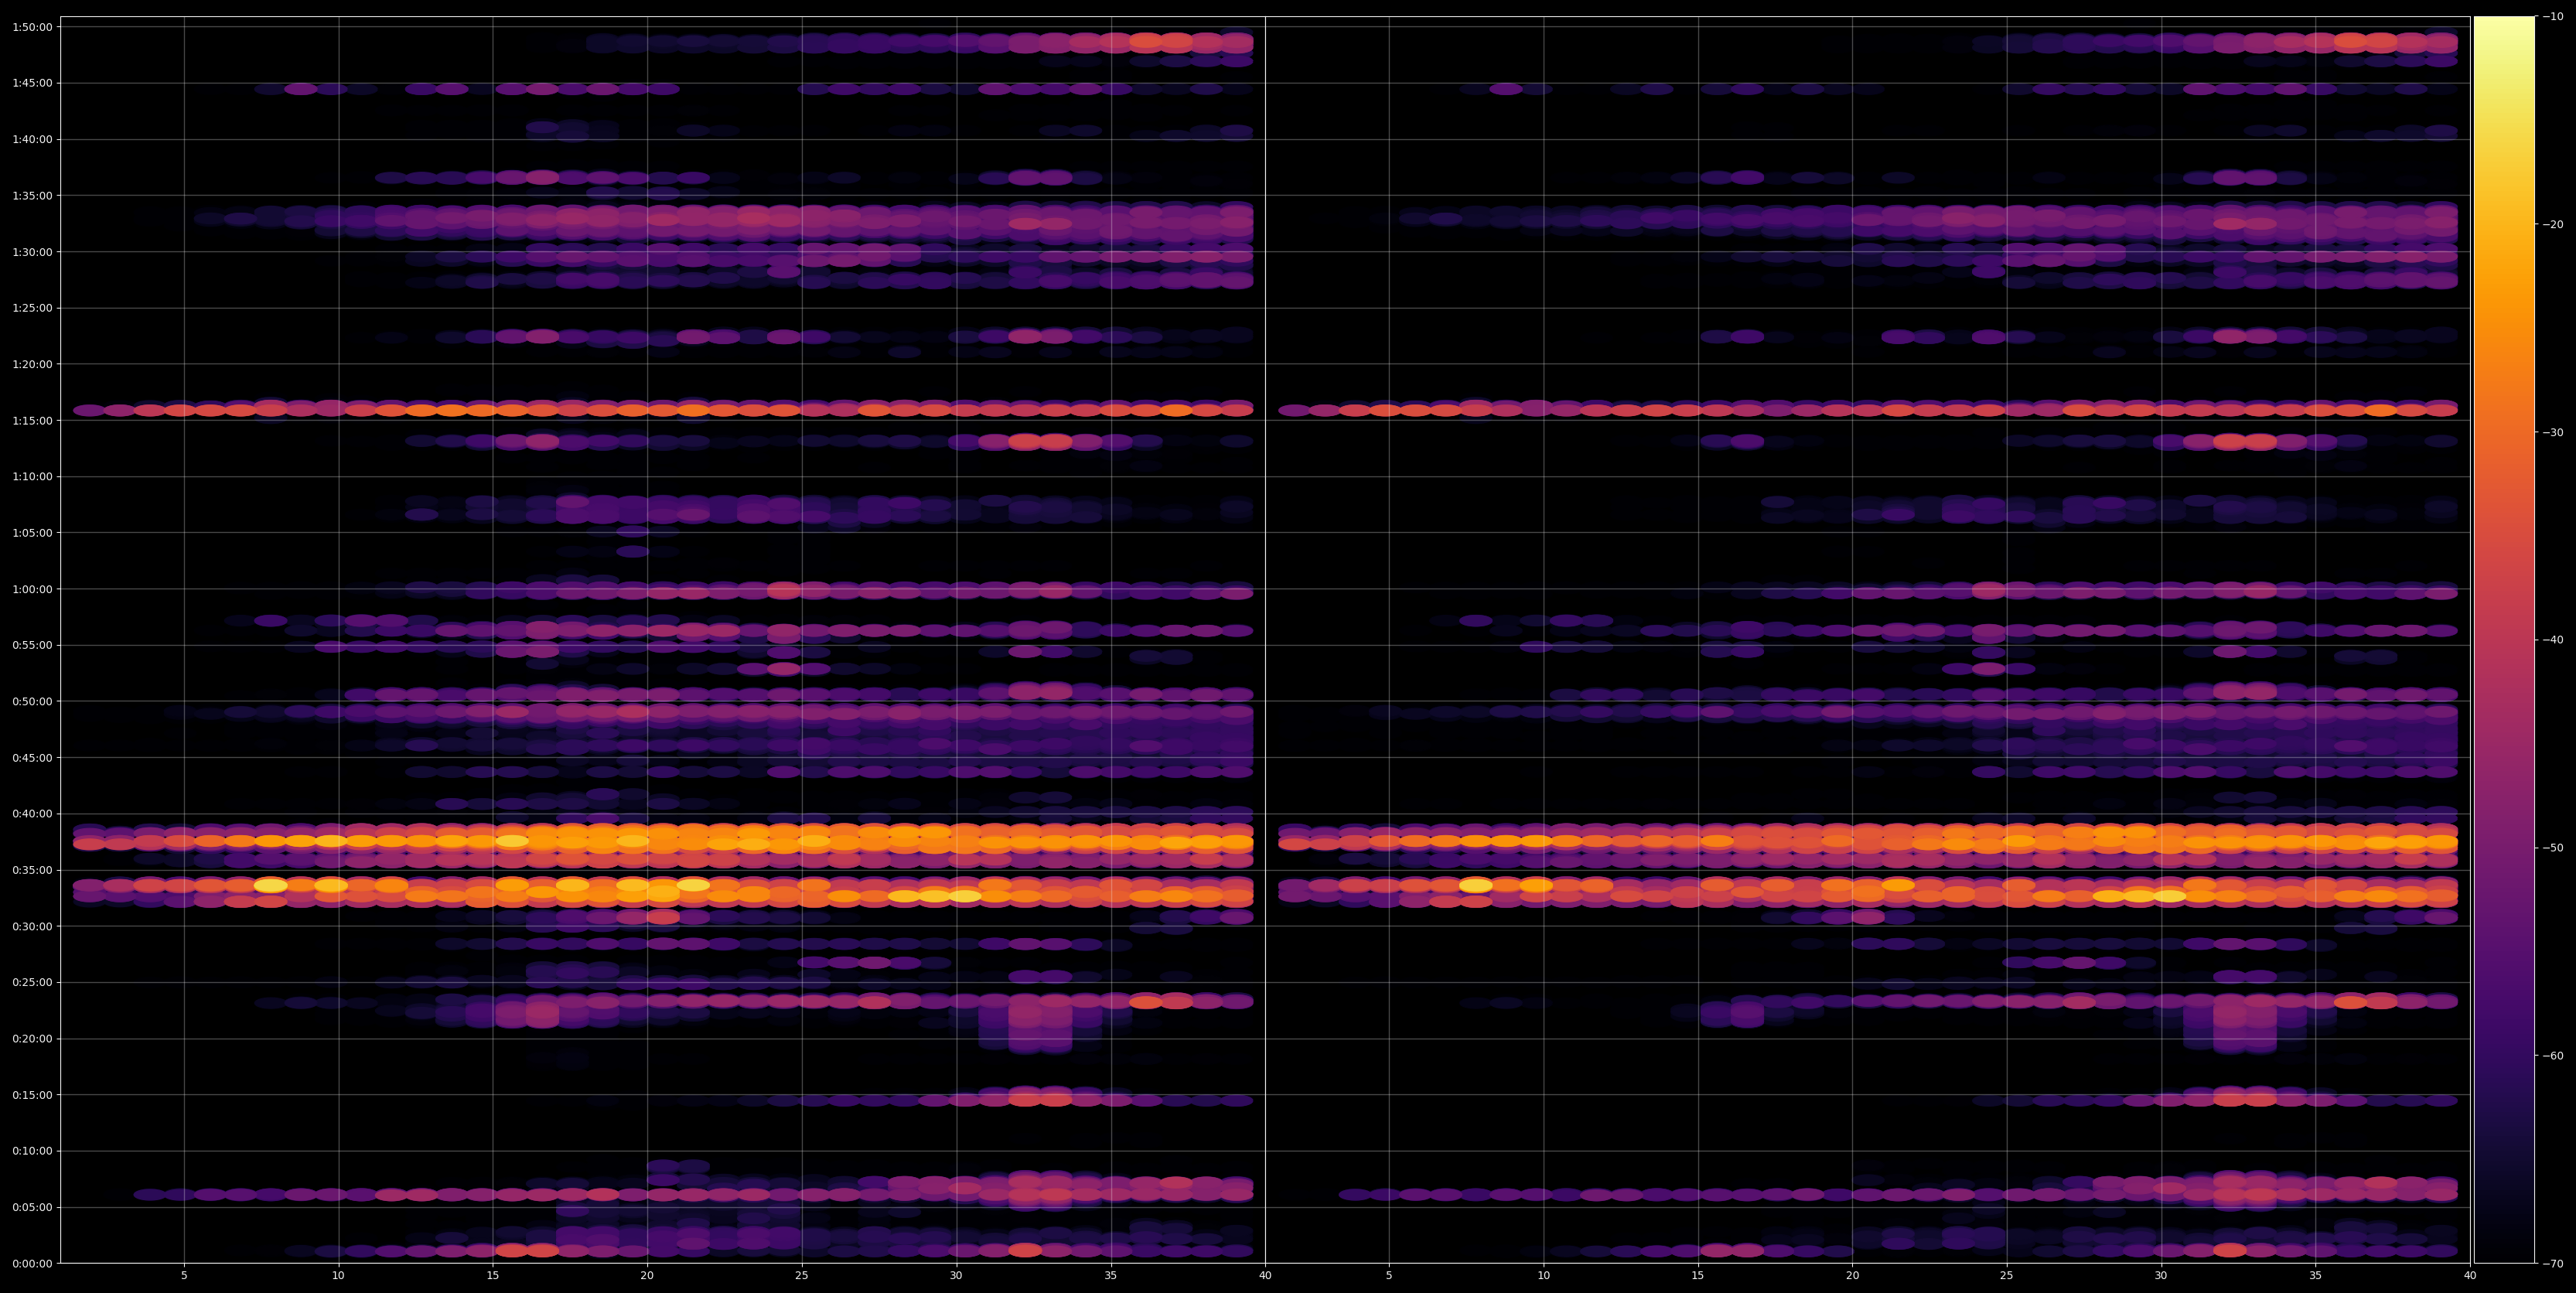
Task: Click the 0:25:00 y-axis tick label
Action: (x=32, y=982)
